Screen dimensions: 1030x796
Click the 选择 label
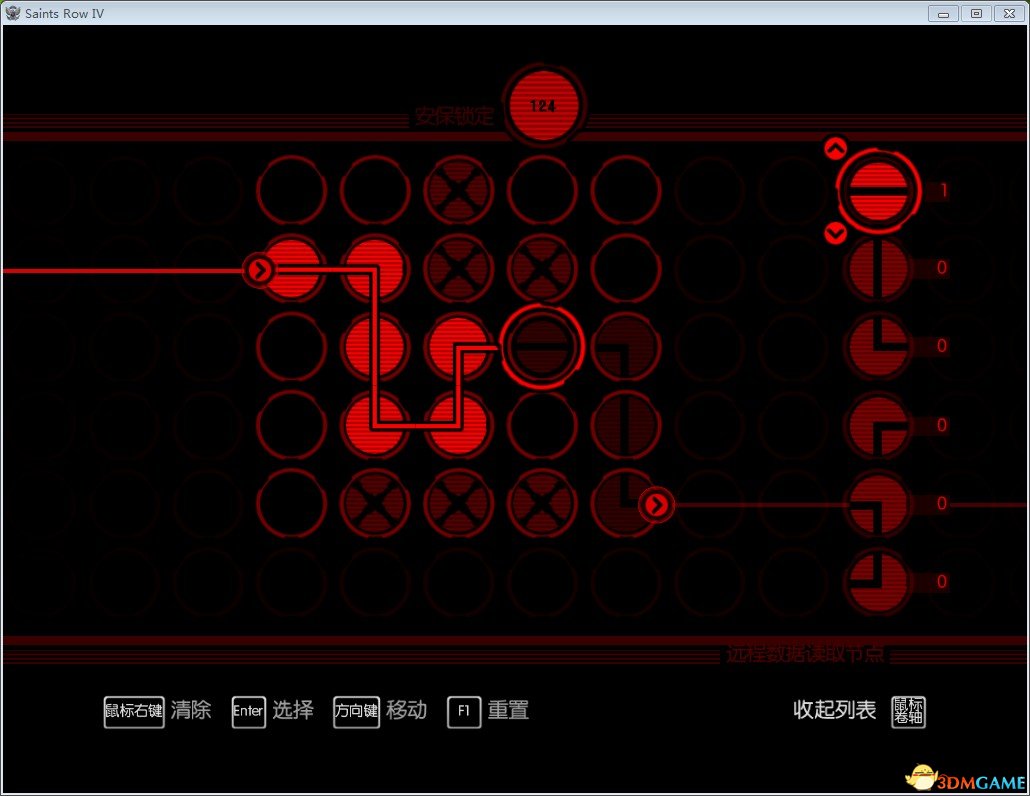click(293, 710)
